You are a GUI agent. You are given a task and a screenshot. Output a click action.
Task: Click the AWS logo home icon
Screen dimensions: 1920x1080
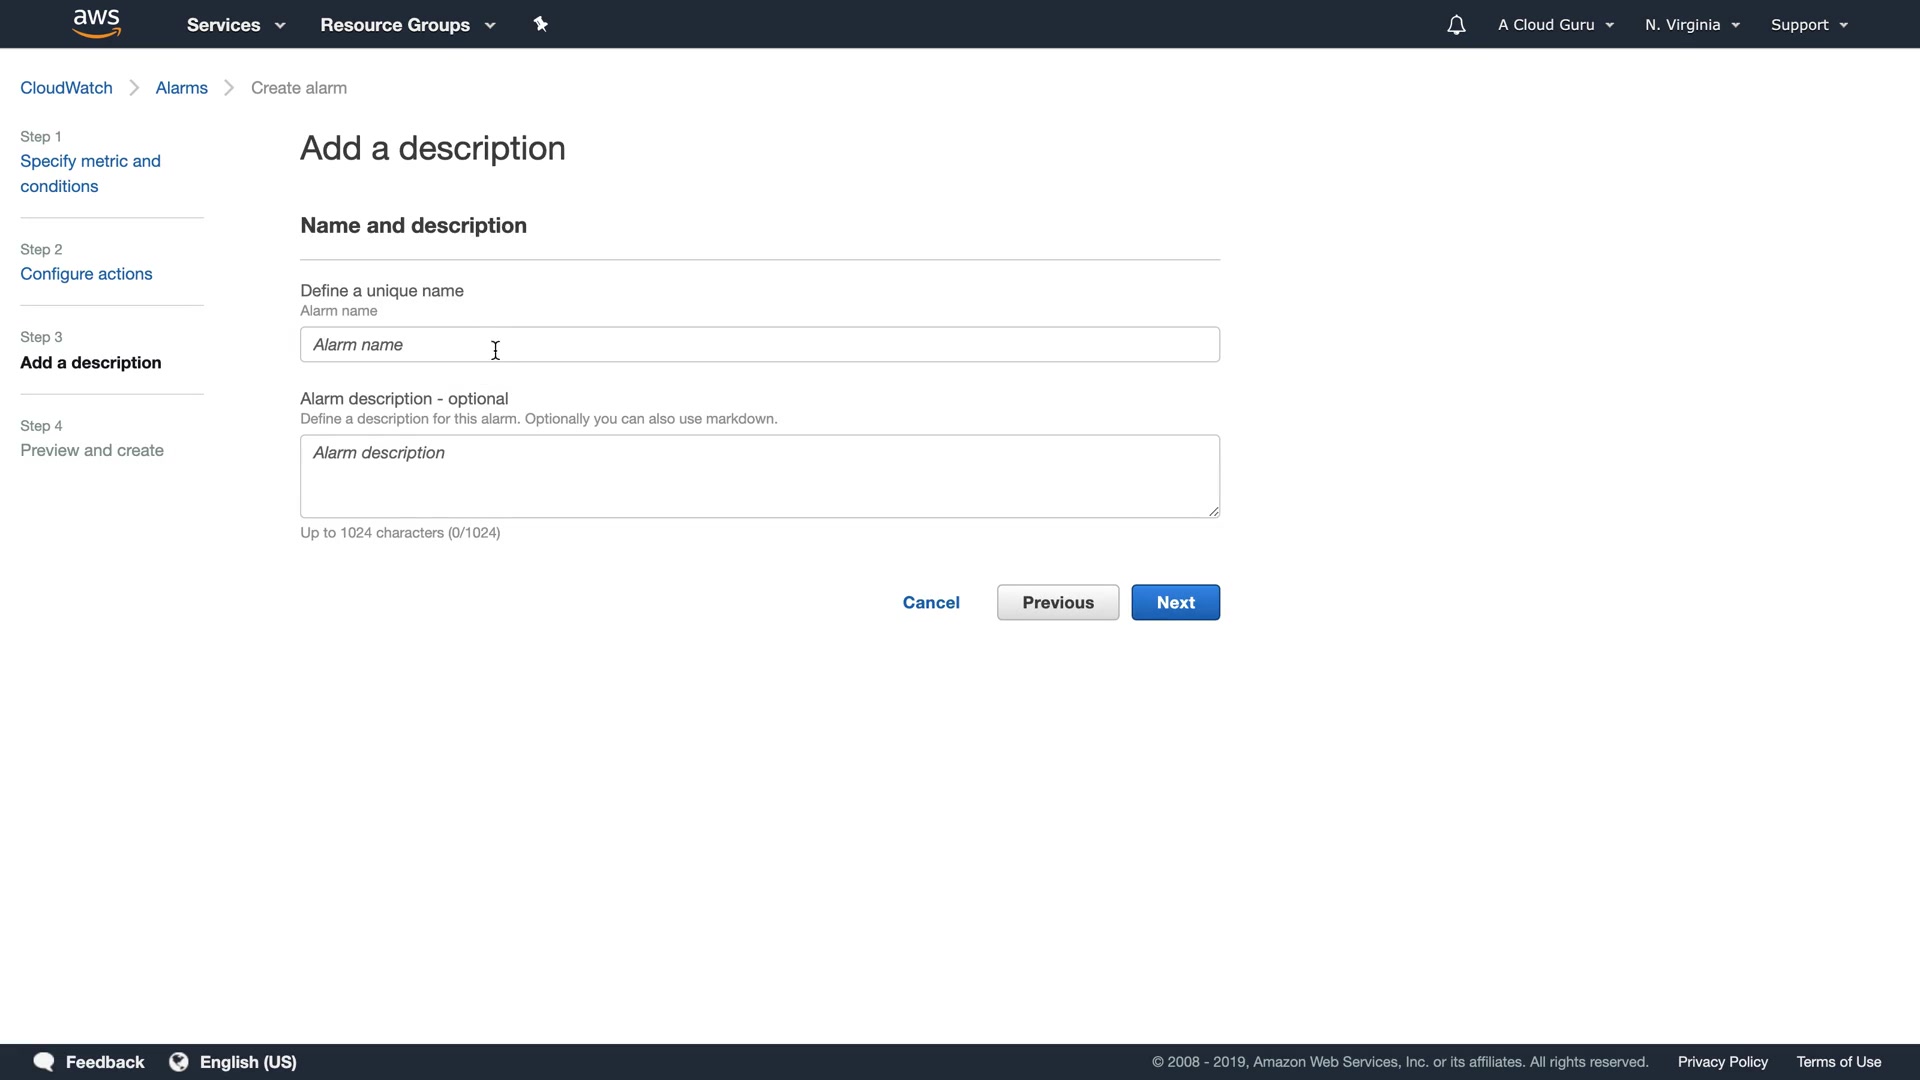point(97,24)
